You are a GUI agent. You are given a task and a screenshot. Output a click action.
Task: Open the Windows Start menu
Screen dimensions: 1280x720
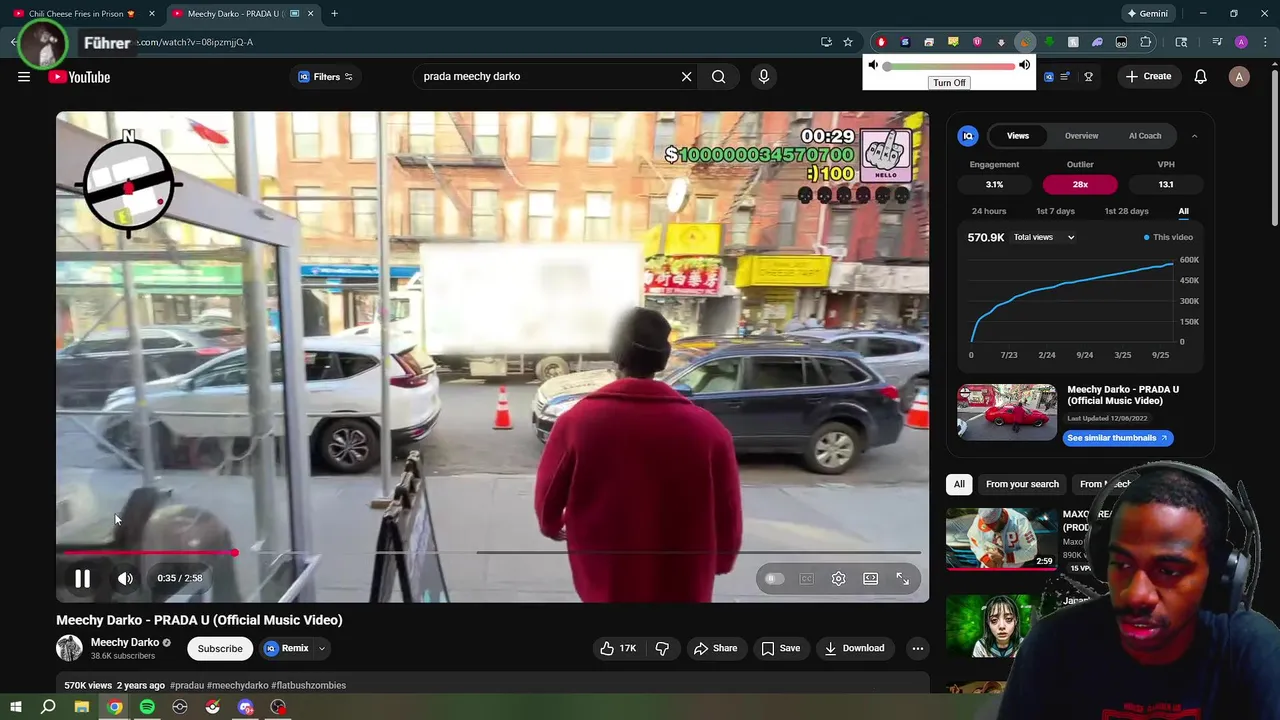(16, 707)
